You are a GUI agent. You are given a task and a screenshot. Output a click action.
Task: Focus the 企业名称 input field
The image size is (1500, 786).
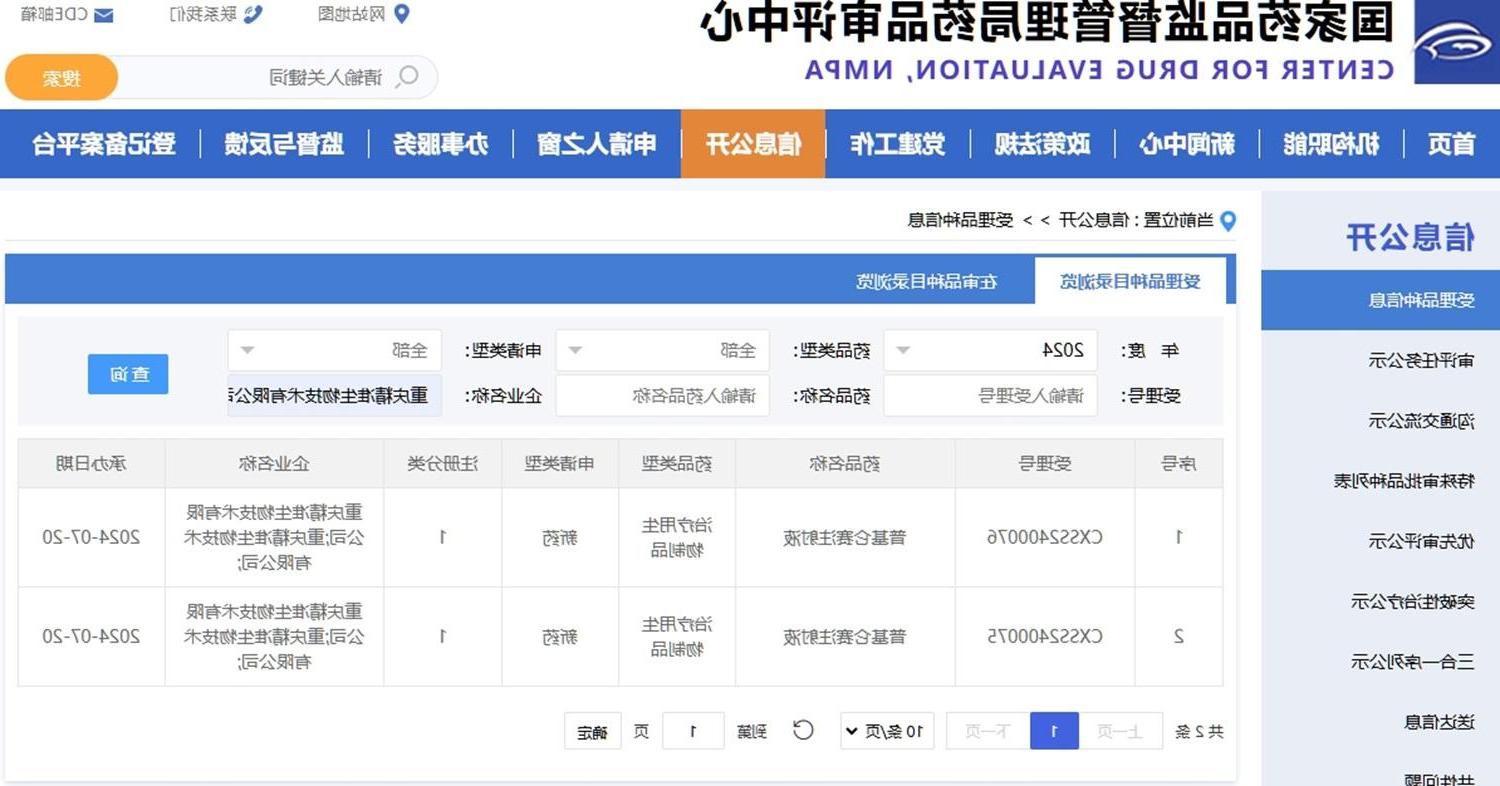pyautogui.click(x=334, y=396)
